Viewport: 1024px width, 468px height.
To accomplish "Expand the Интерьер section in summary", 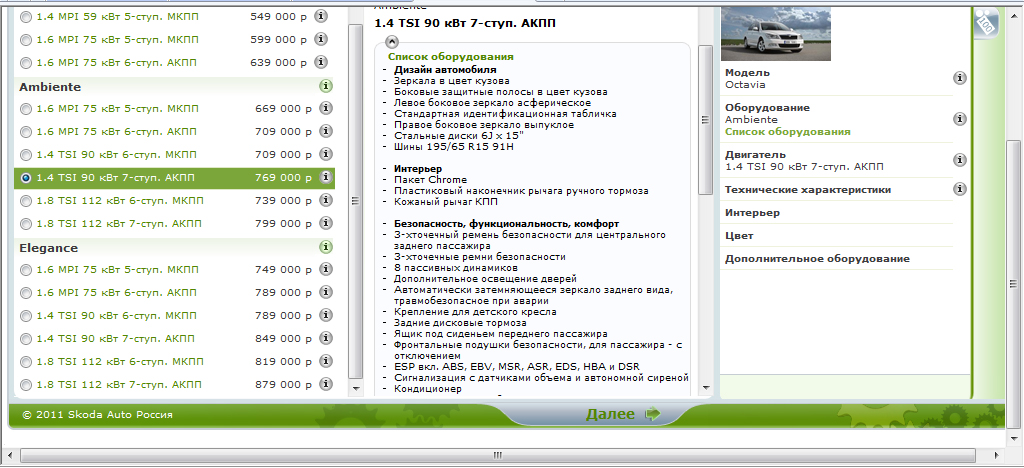I will [752, 213].
